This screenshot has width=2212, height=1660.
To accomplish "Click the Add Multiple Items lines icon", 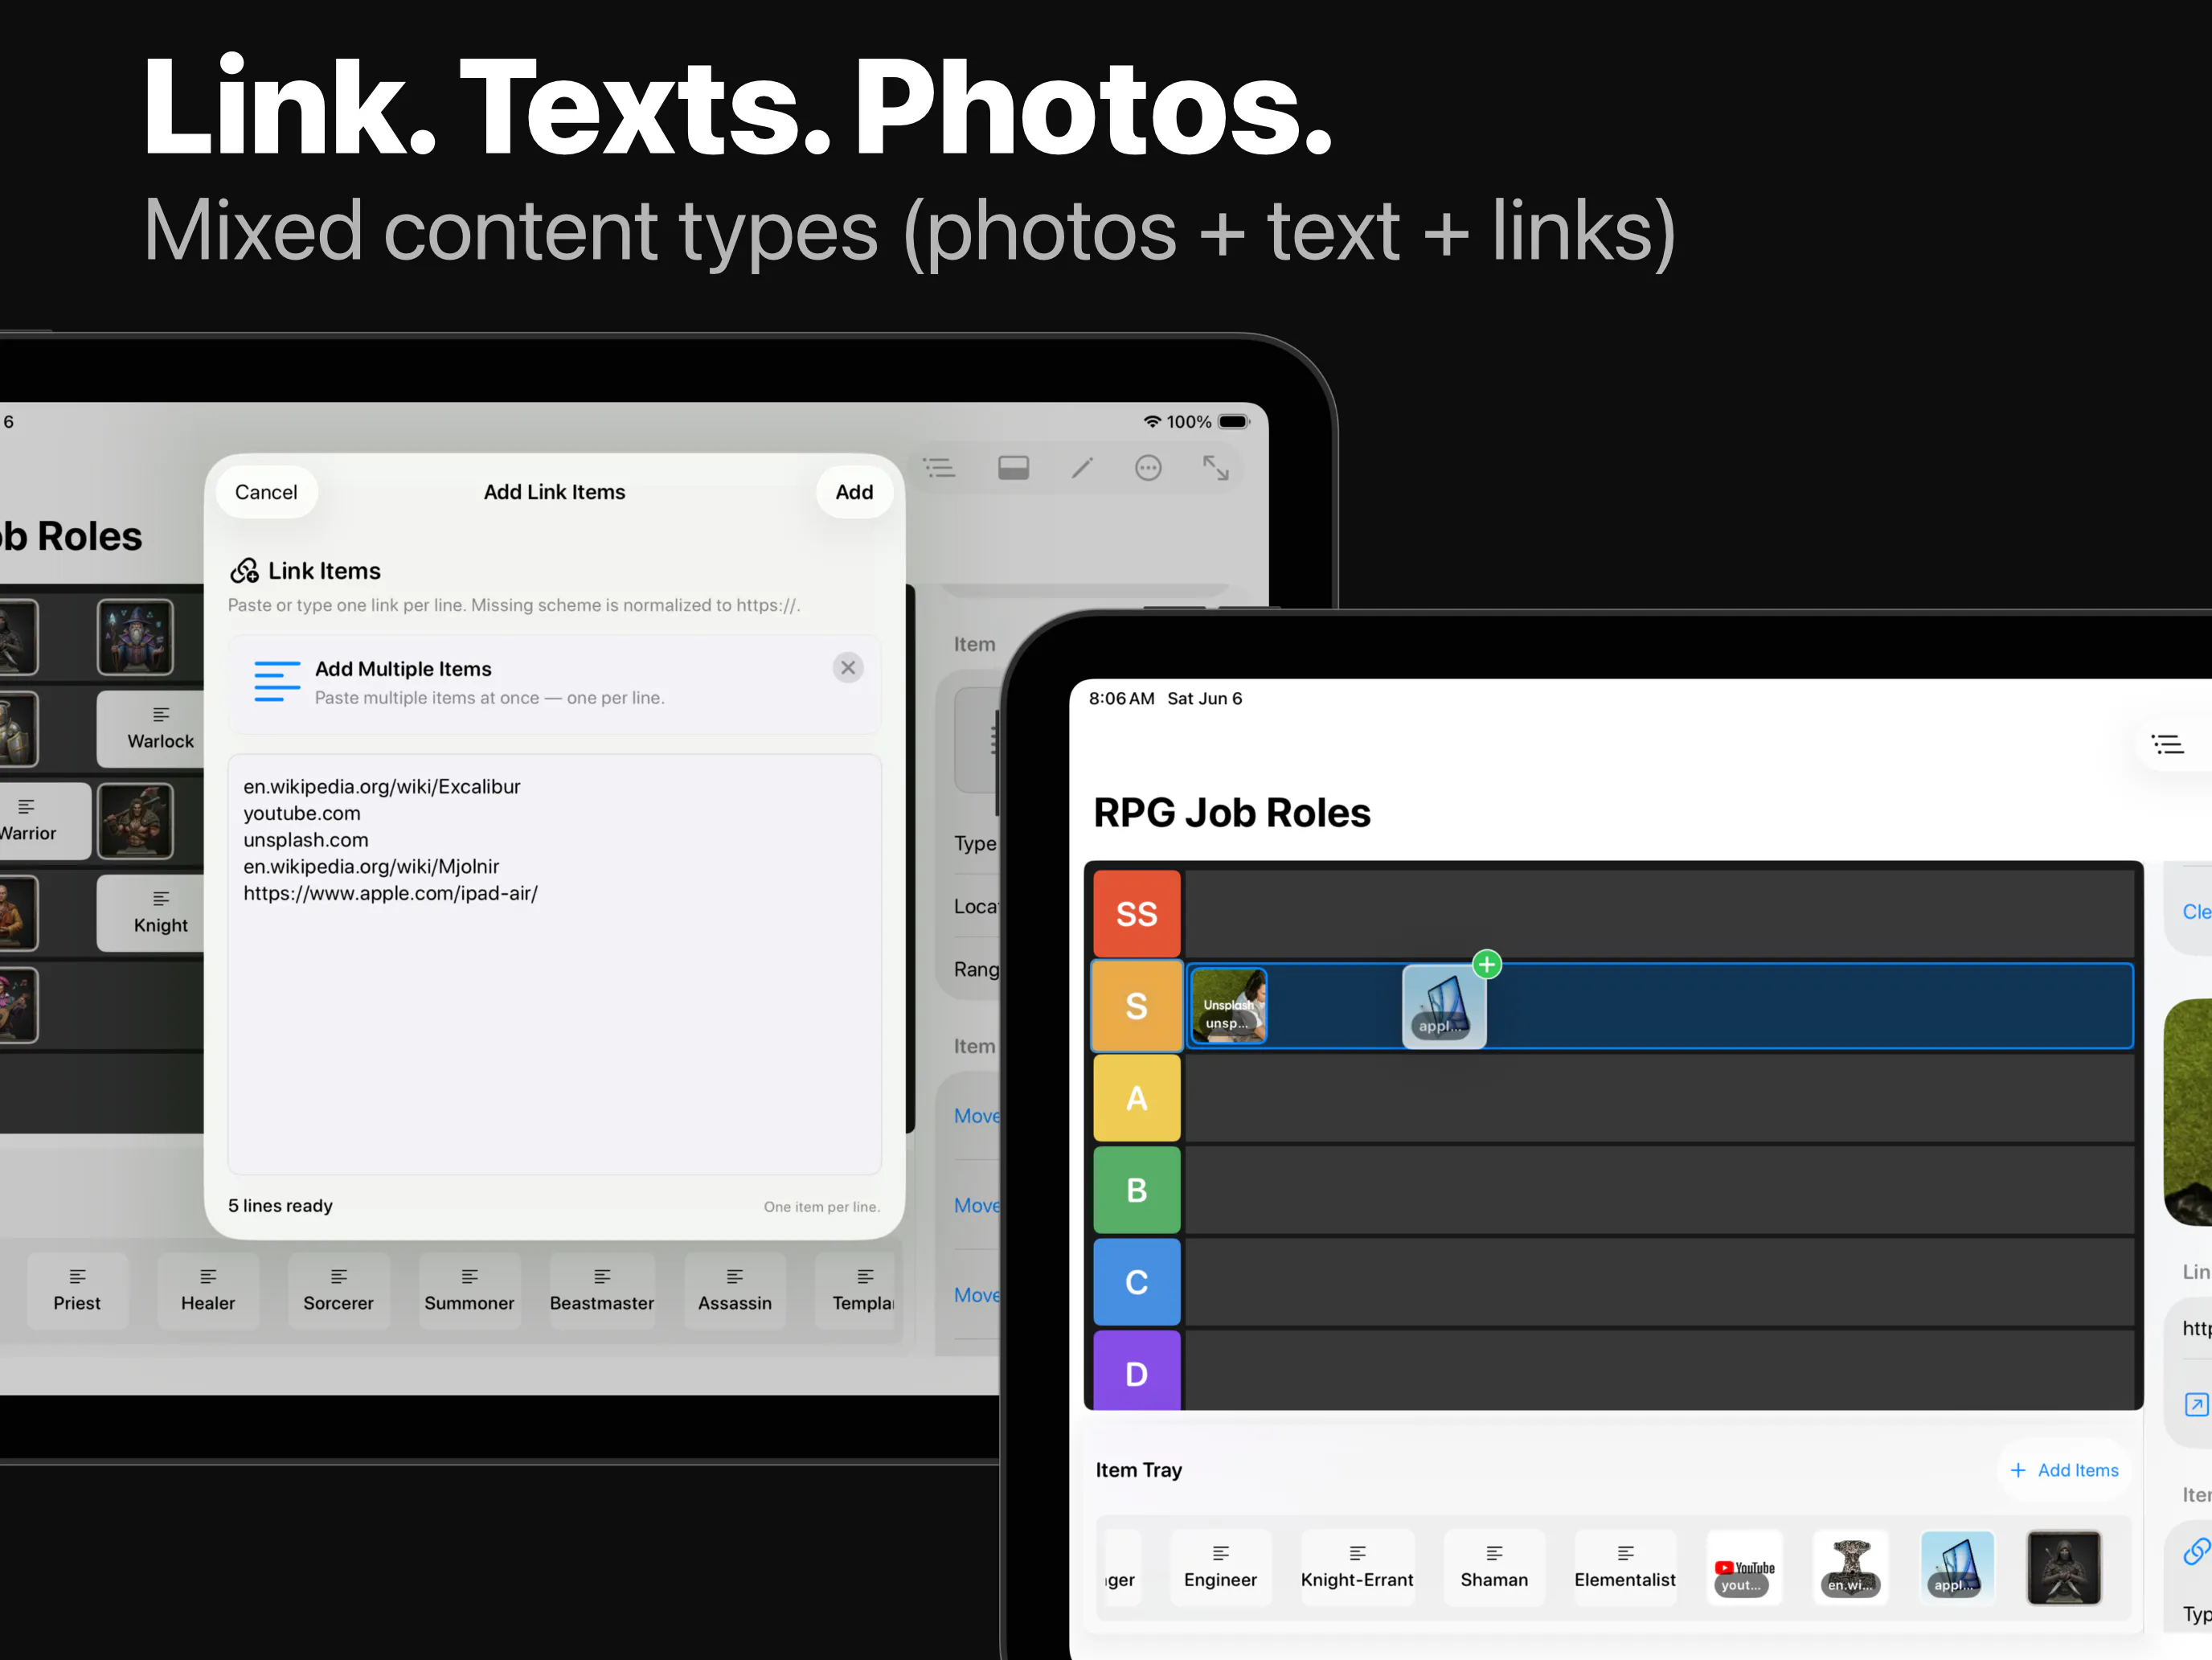I will click(277, 681).
